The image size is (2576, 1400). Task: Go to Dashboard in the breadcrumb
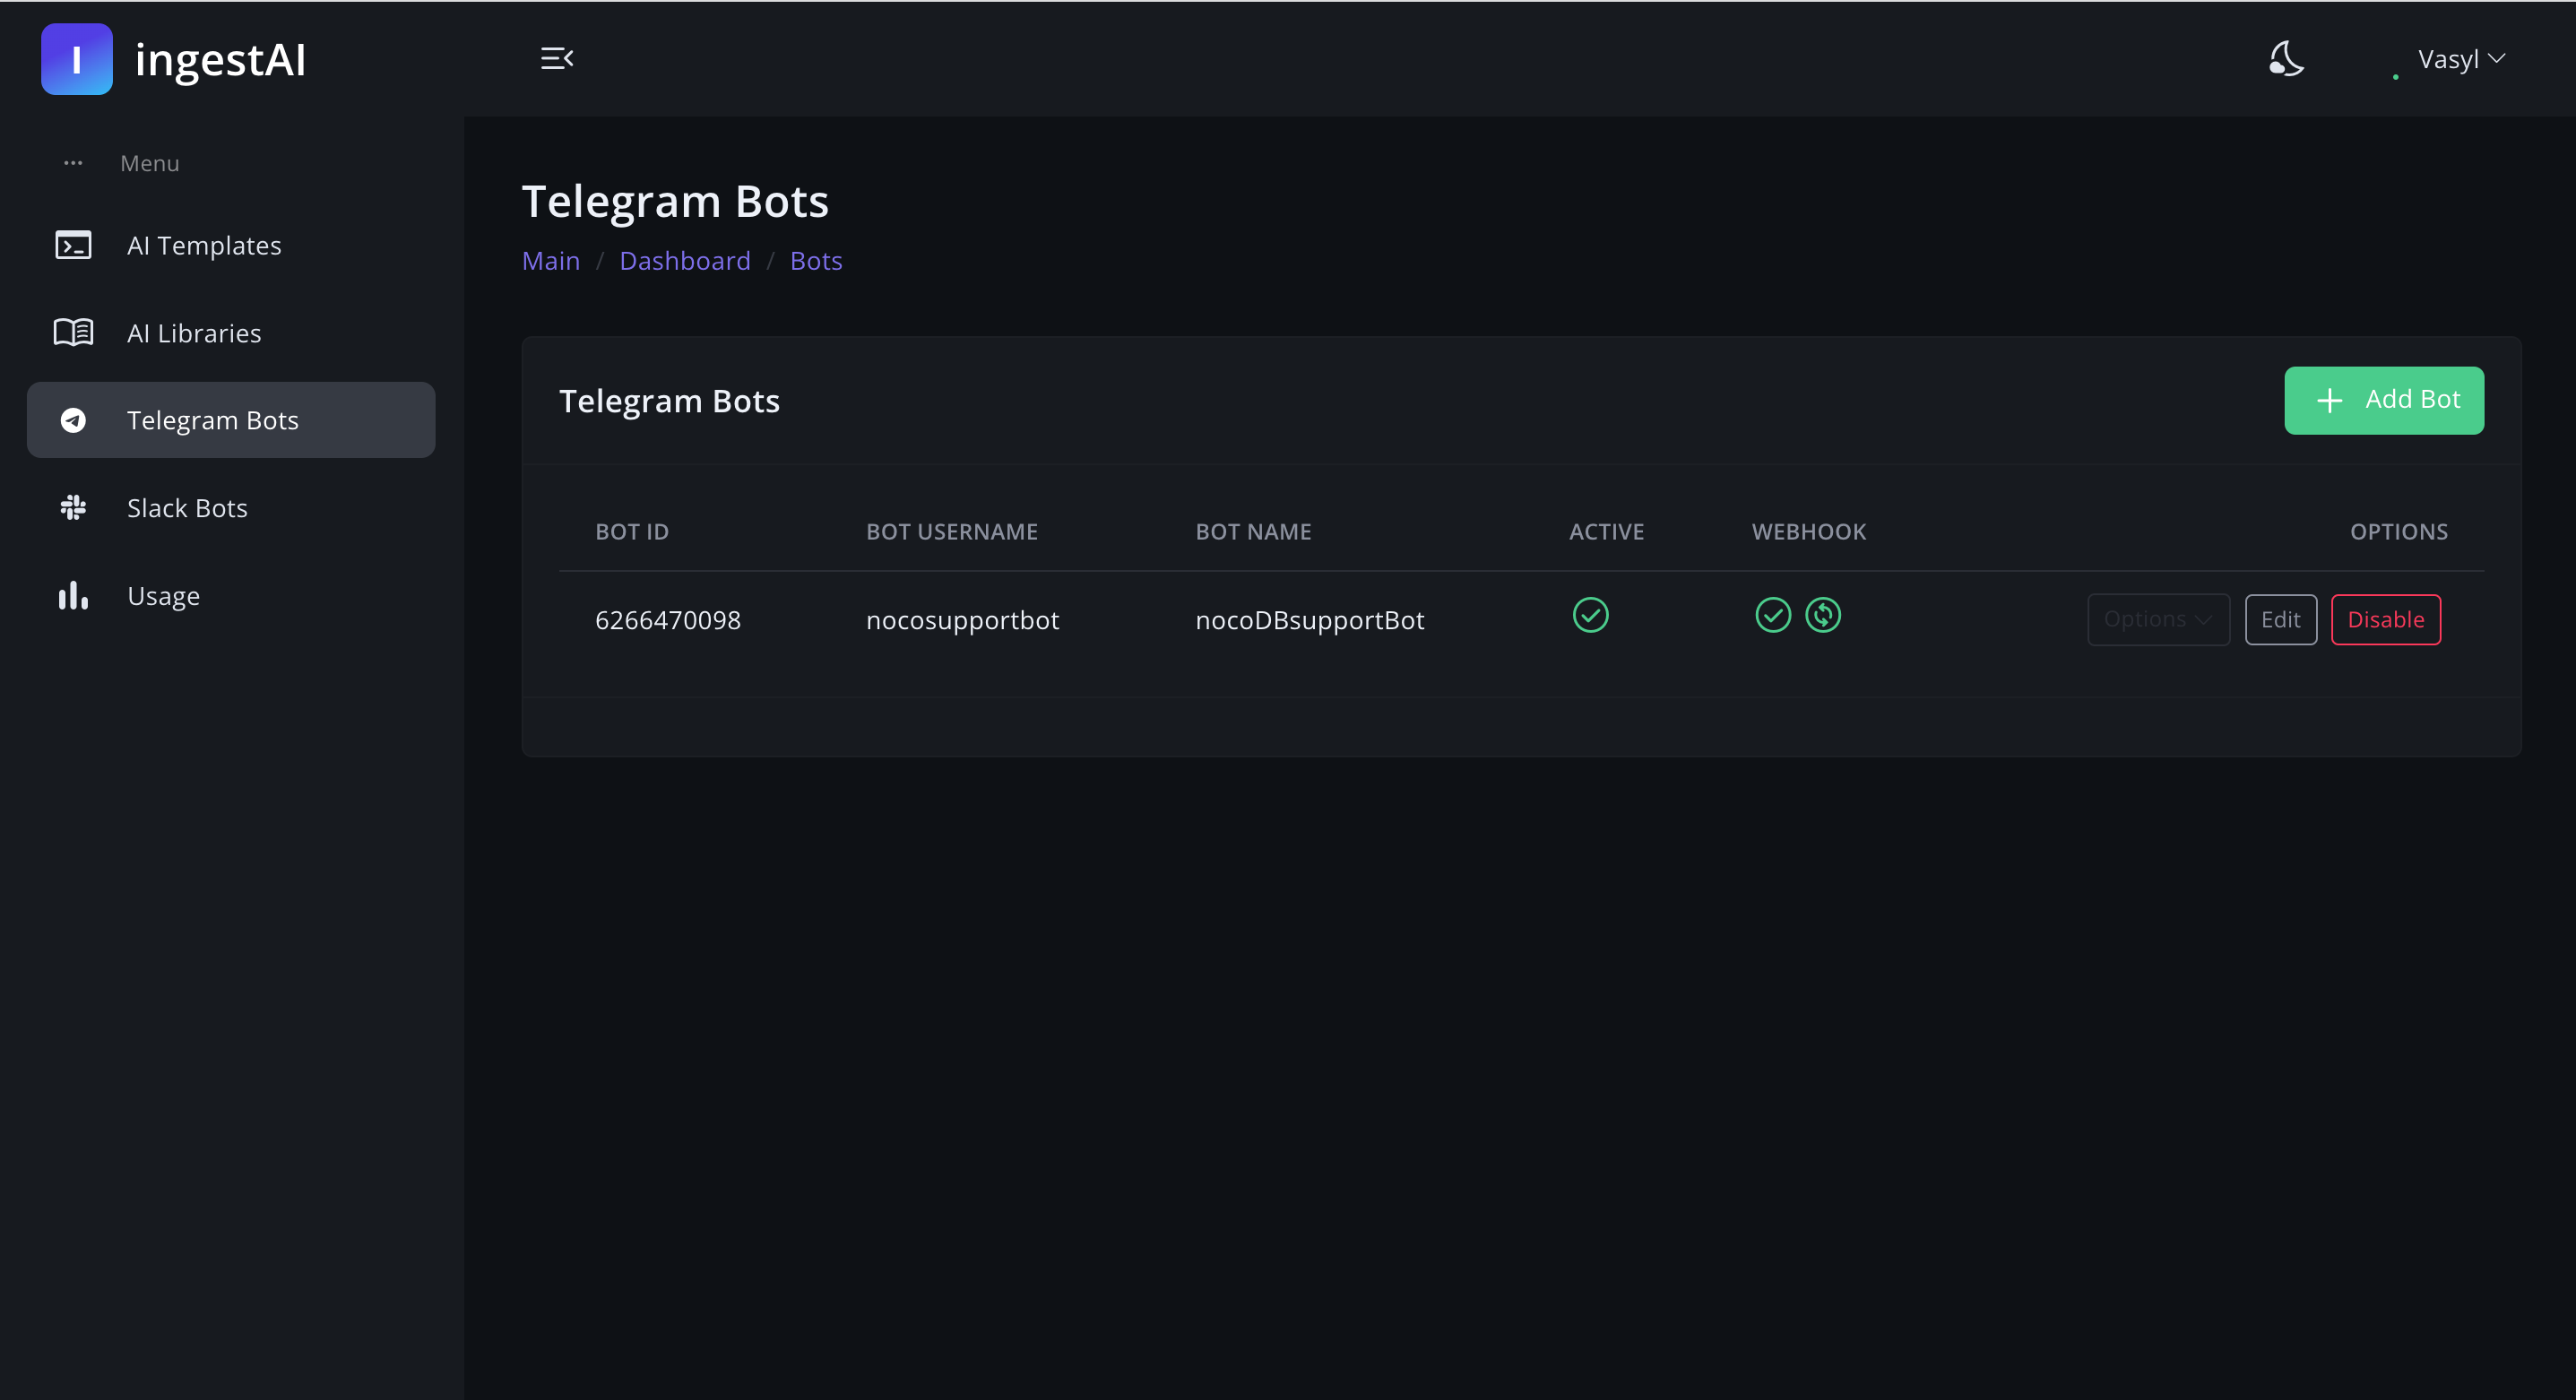[685, 261]
